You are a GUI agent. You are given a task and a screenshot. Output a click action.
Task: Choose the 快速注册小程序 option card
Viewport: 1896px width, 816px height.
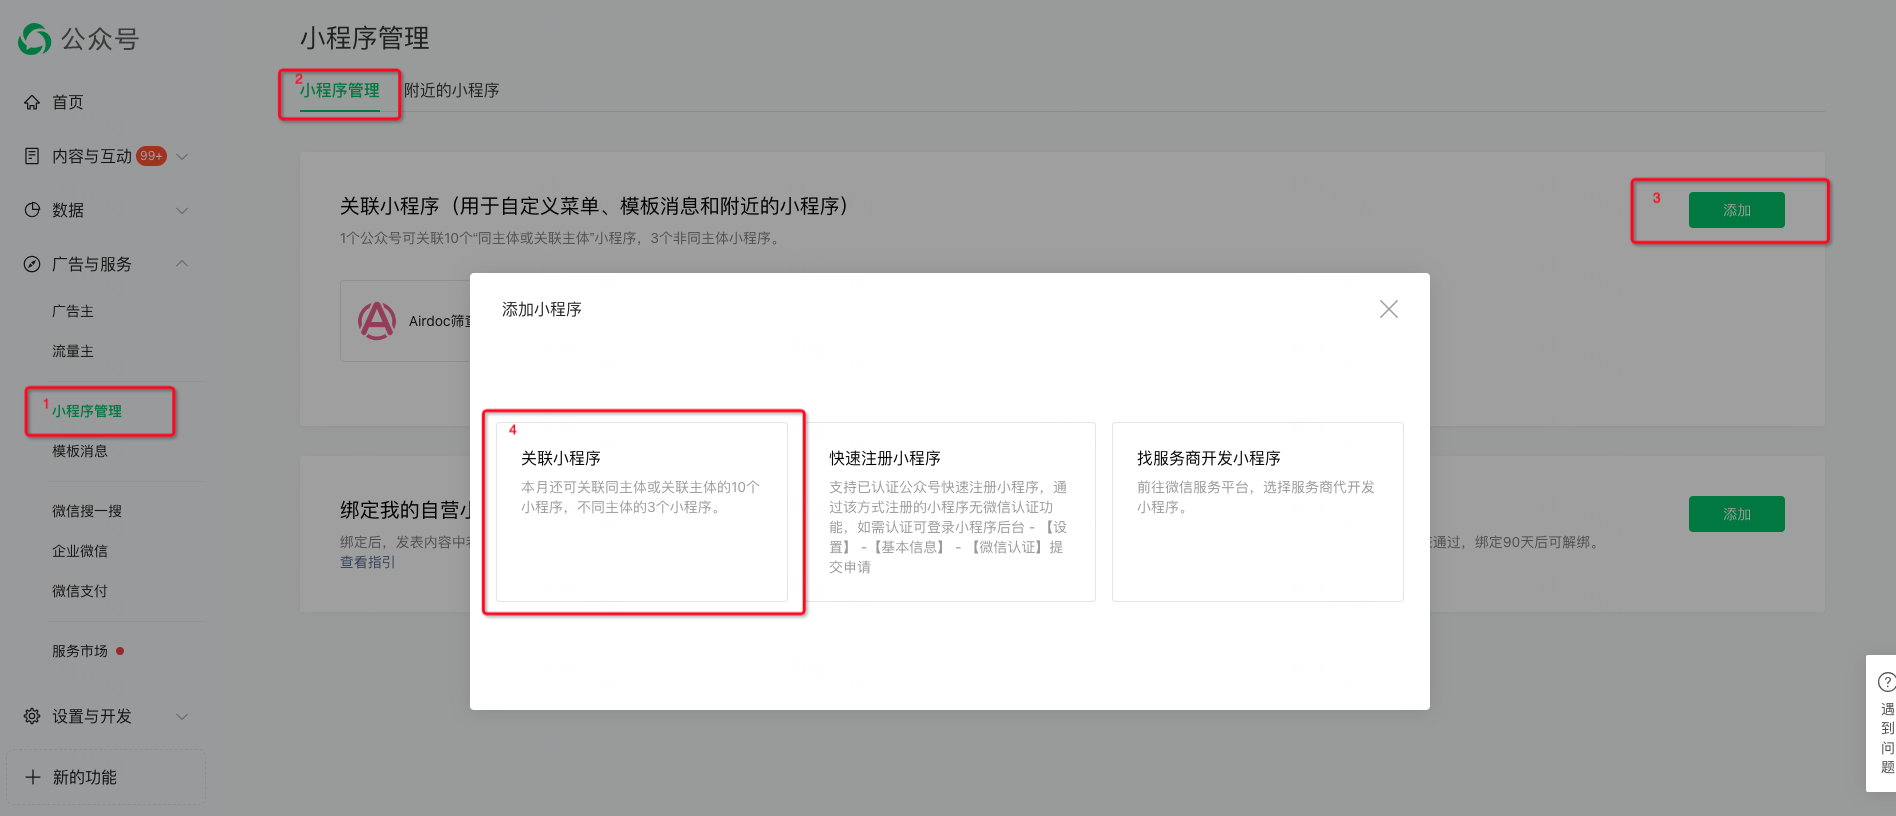click(x=949, y=511)
